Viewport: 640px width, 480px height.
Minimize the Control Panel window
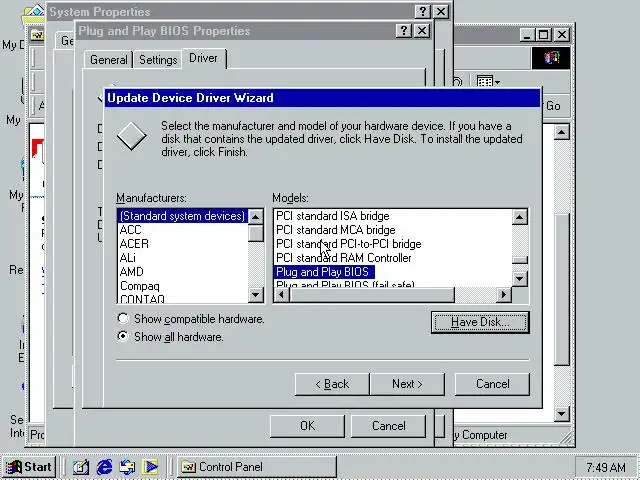[x=528, y=35]
